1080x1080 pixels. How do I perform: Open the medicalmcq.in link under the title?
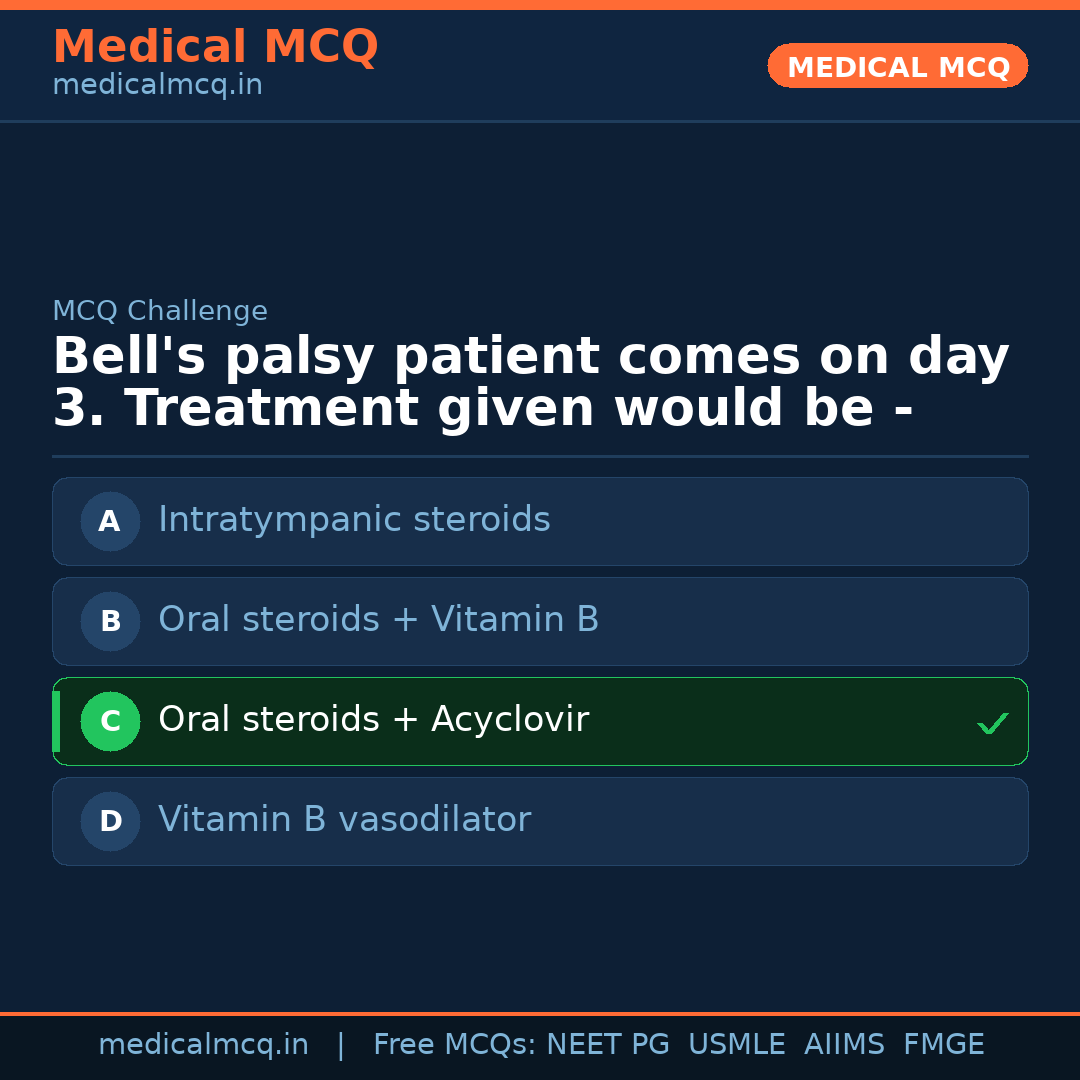[x=157, y=86]
